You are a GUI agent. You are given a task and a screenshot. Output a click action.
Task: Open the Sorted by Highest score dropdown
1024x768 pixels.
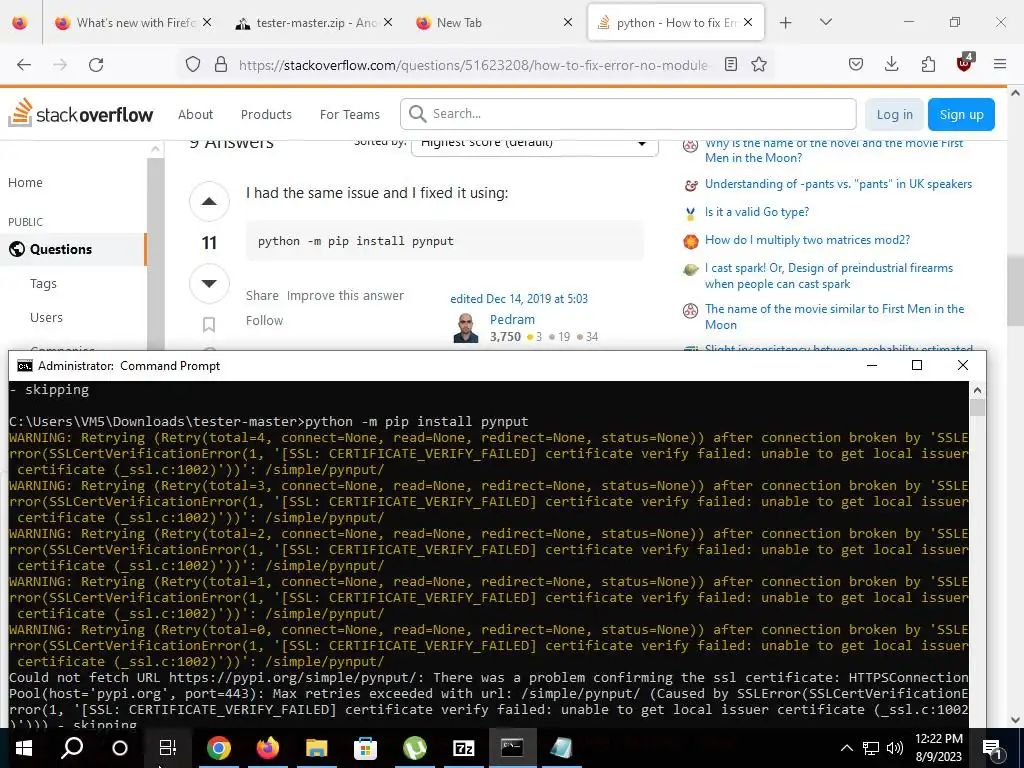pos(534,148)
